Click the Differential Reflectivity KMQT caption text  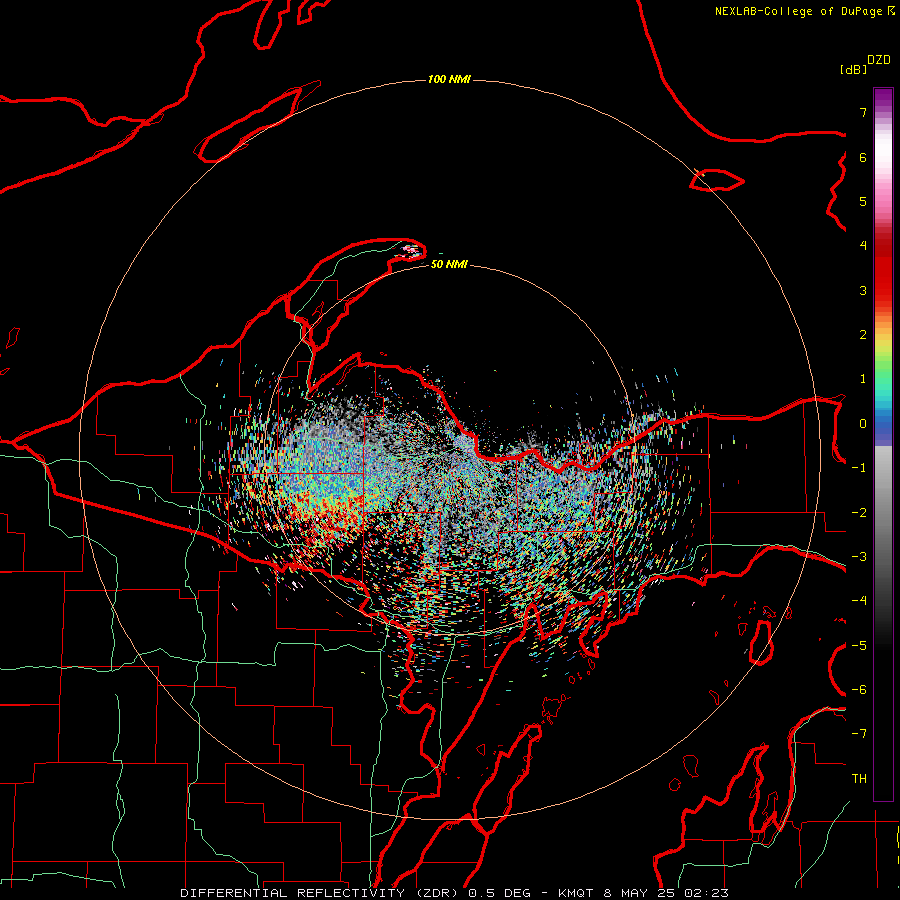(x=455, y=893)
